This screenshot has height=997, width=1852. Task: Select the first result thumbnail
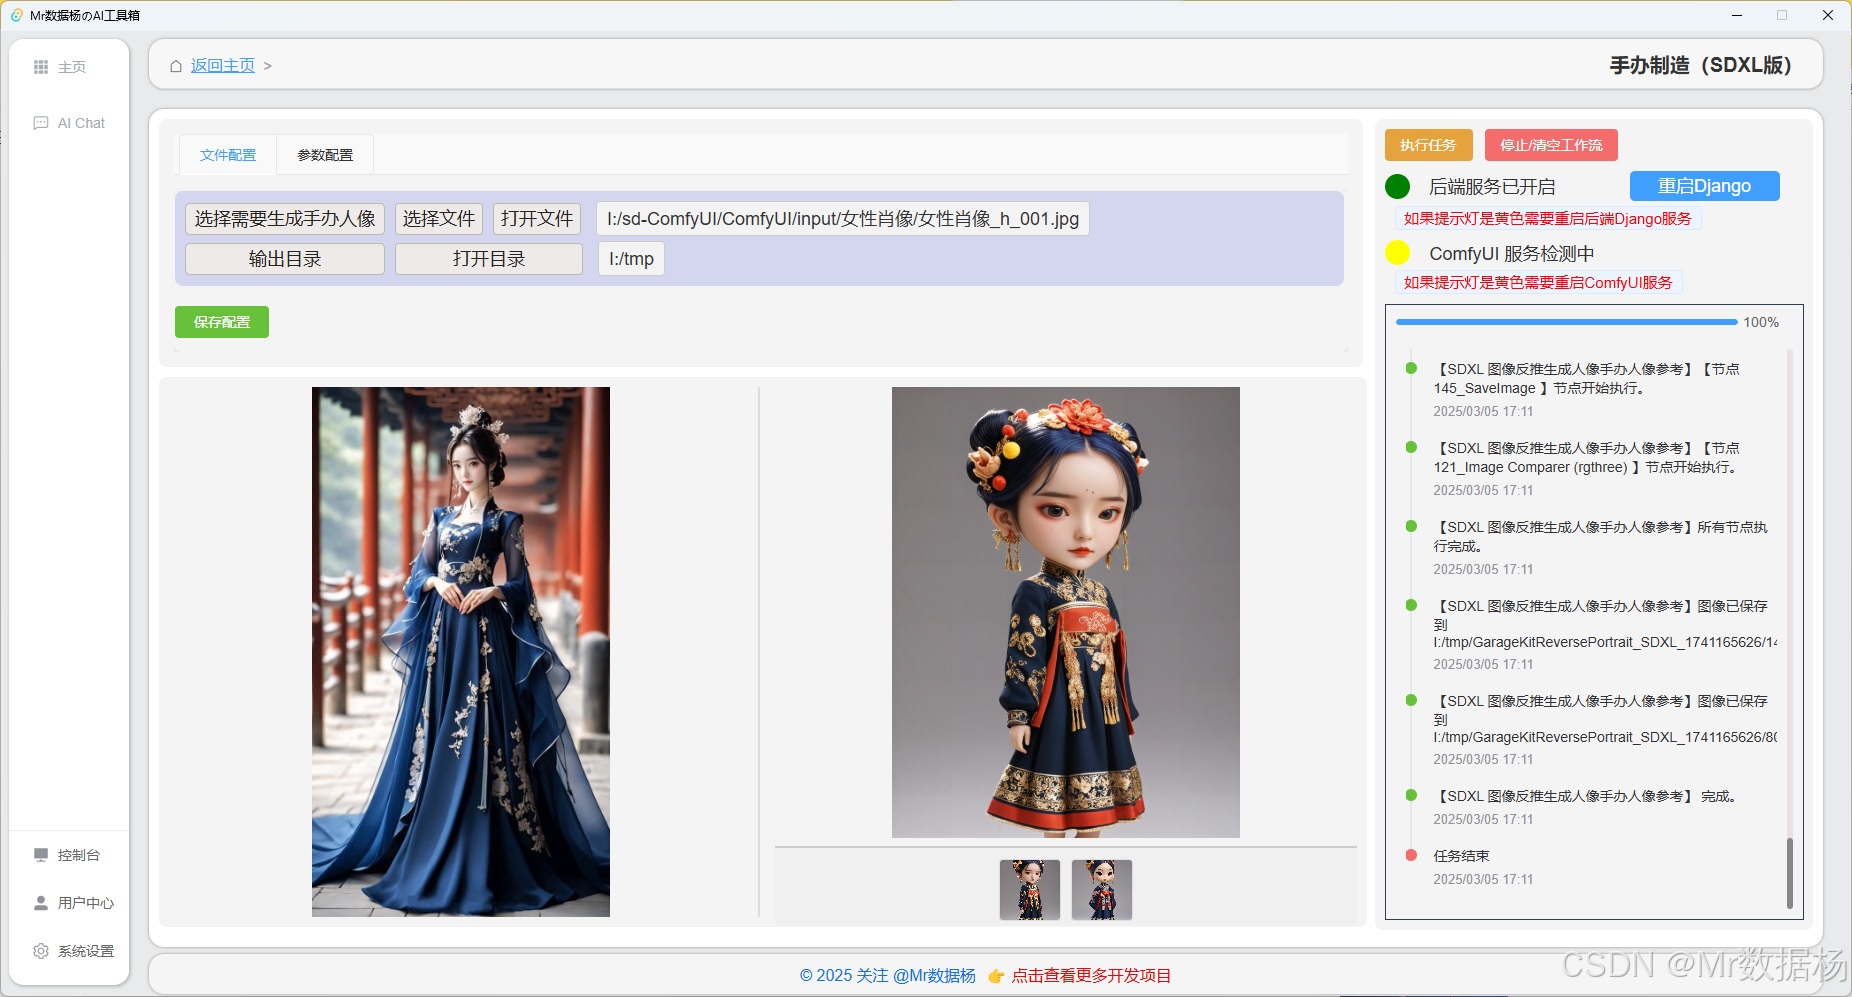1030,890
